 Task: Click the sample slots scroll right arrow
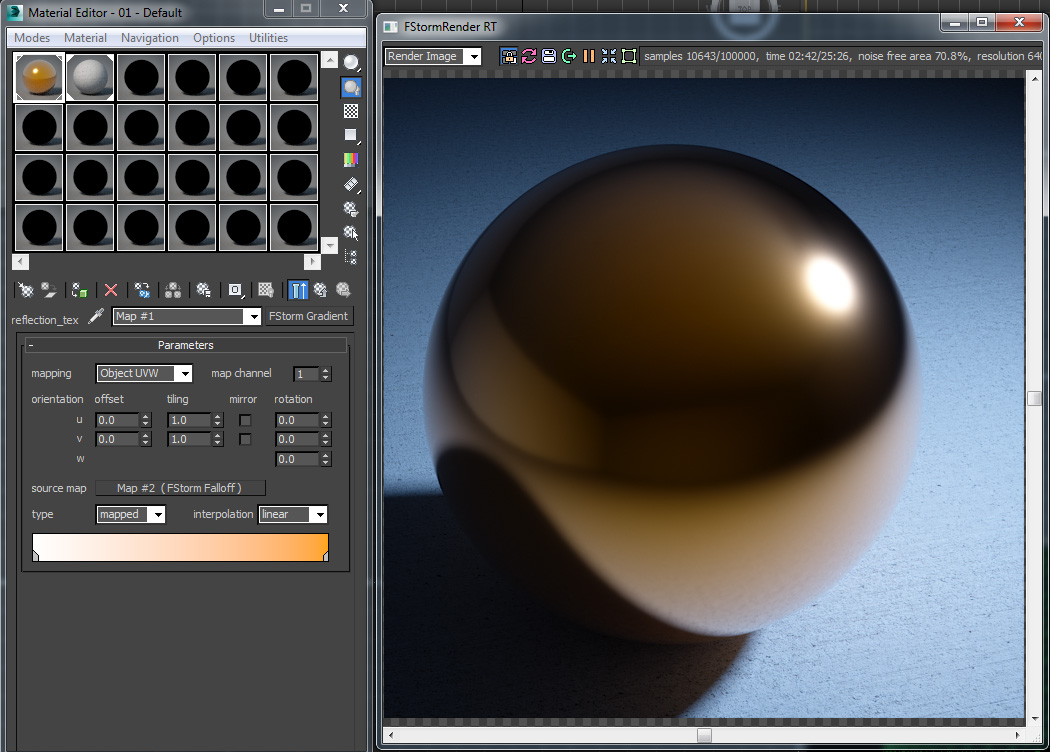click(x=312, y=261)
